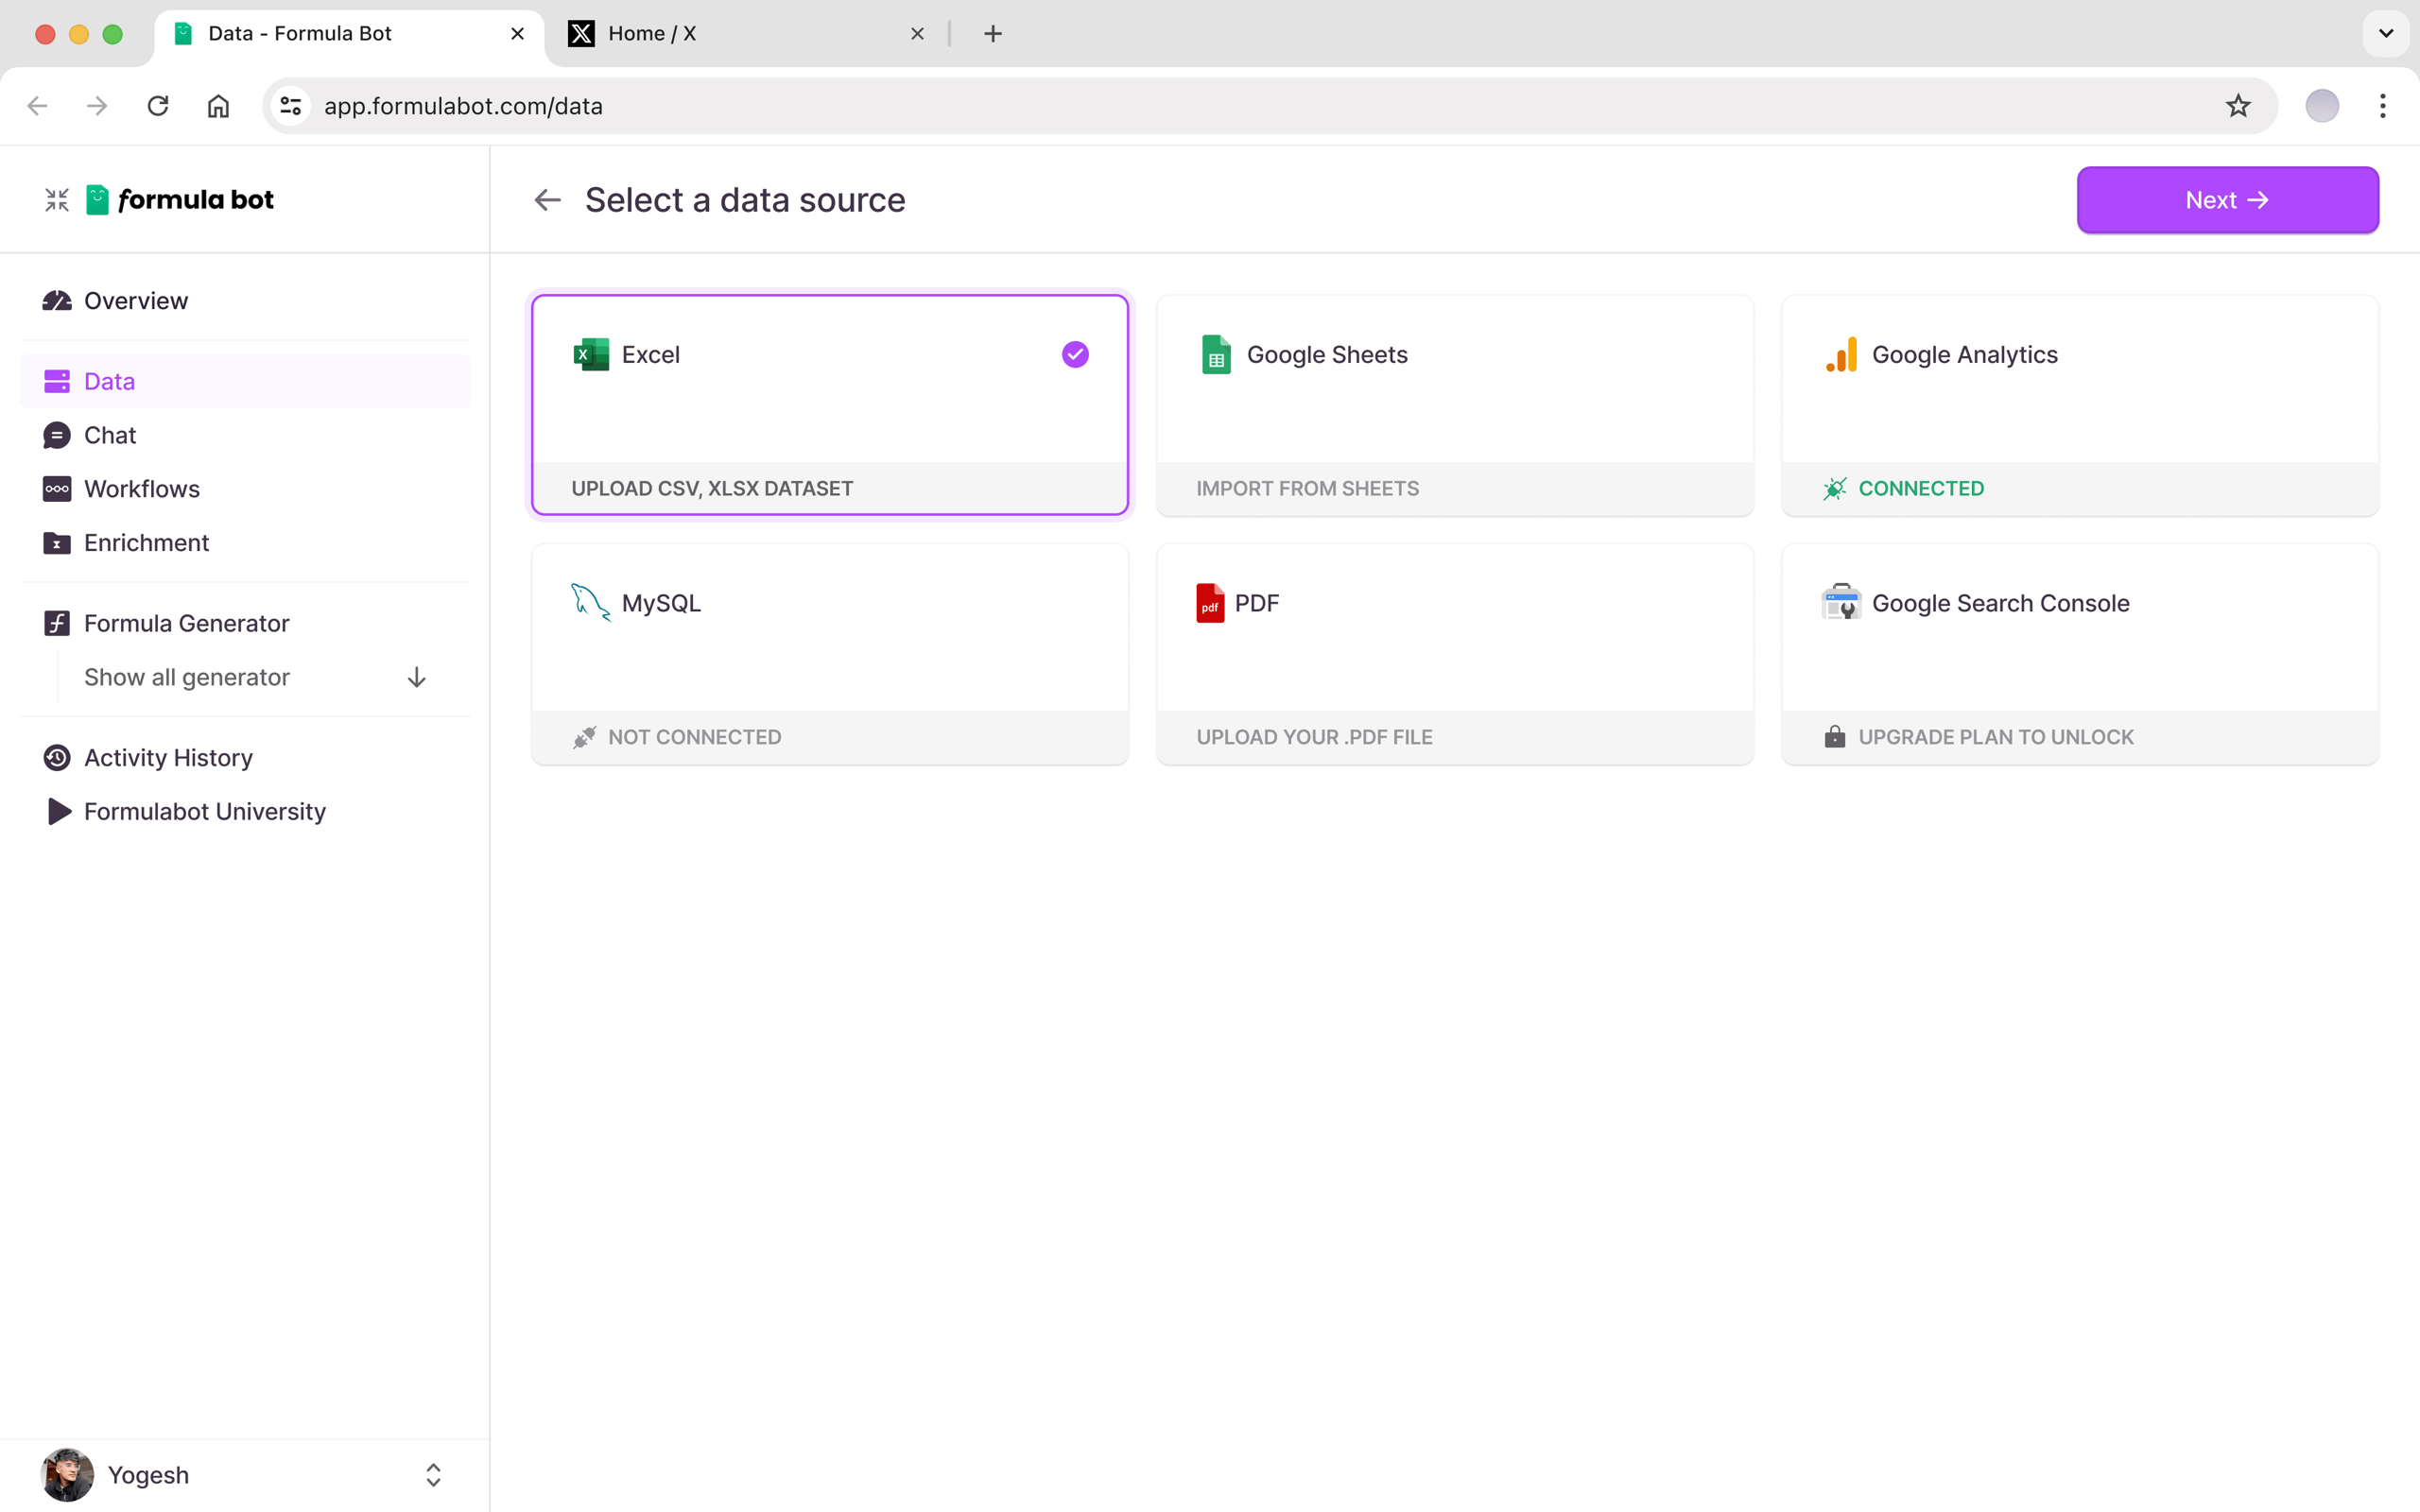2420x1512 pixels.
Task: Click the Google Sheets icon
Action: (x=1216, y=354)
